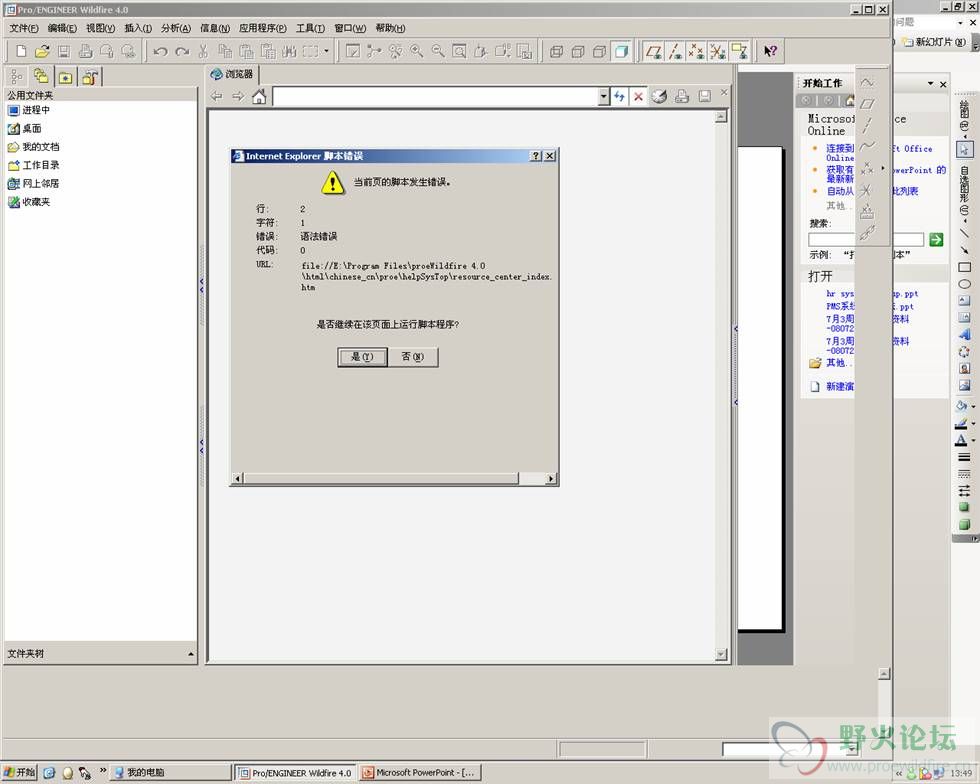Image resolution: width=980 pixels, height=784 pixels.
Task: Select 工作目录 in common folders
Action: pos(33,165)
